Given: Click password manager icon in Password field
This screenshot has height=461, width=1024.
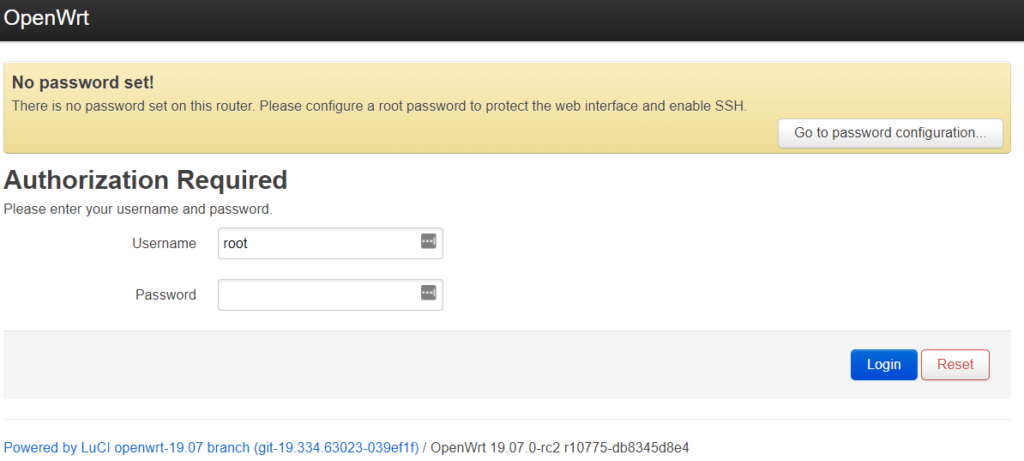Looking at the screenshot, I should click(x=428, y=293).
